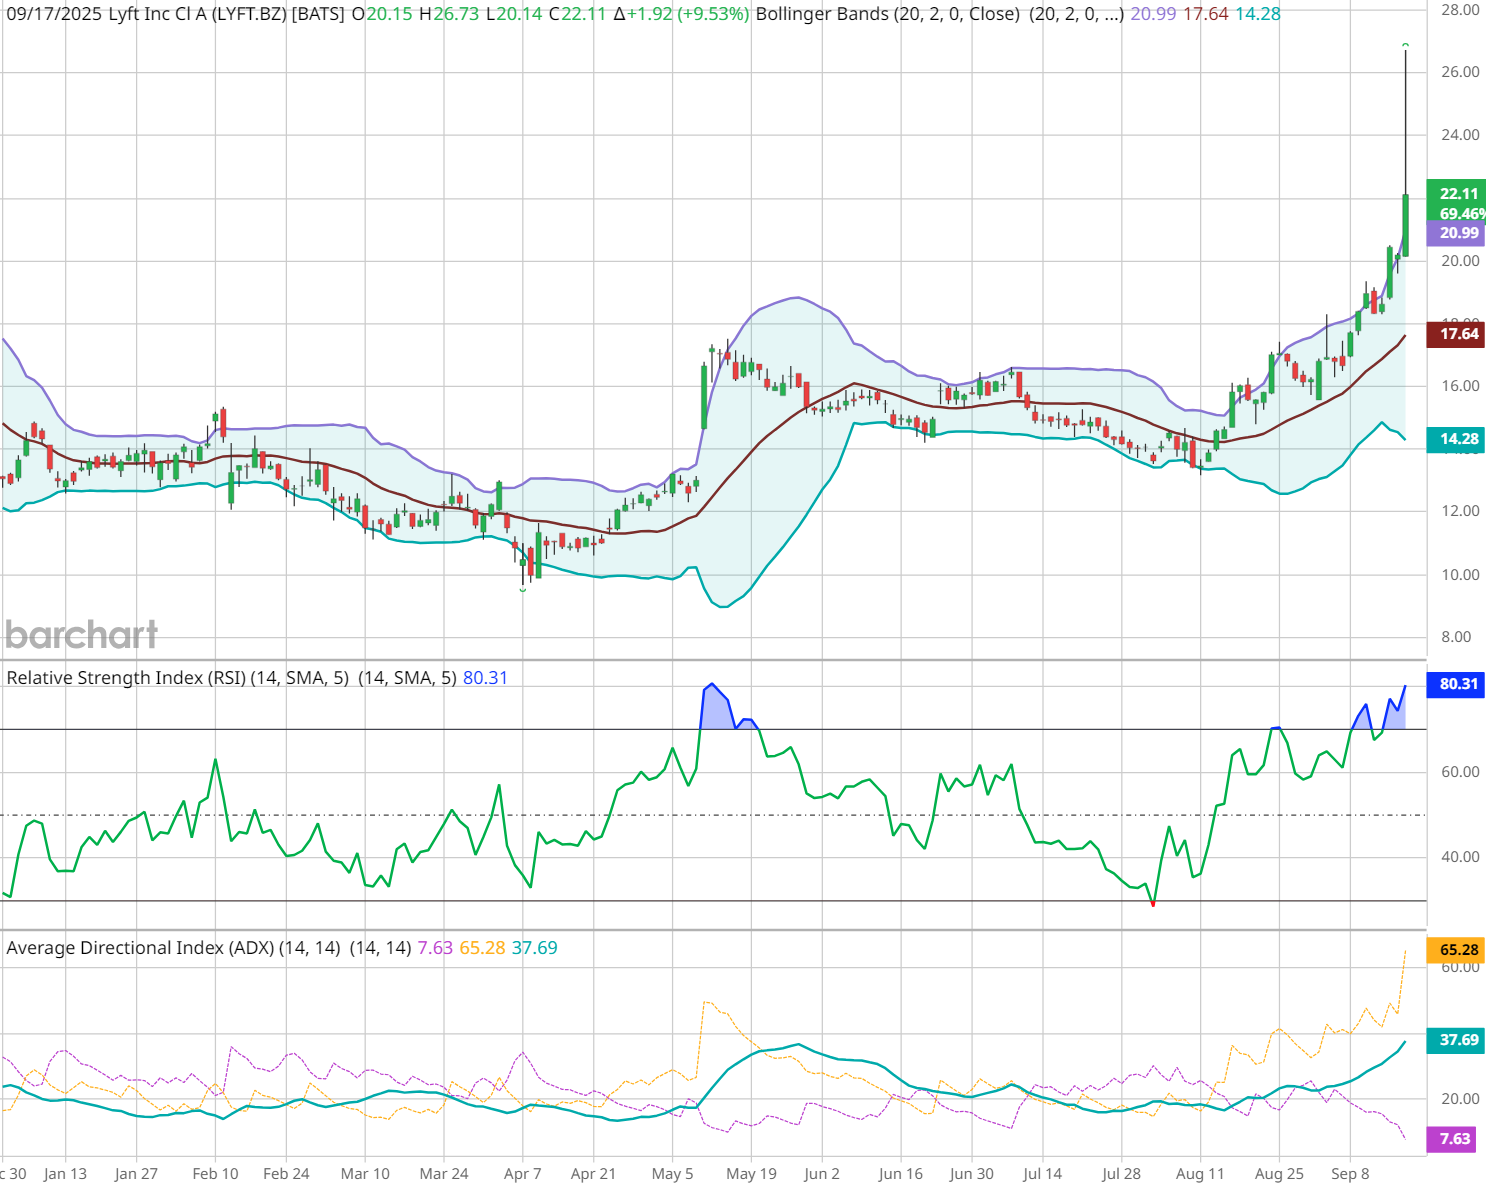Click the 8.00 price axis label

(x=1456, y=637)
